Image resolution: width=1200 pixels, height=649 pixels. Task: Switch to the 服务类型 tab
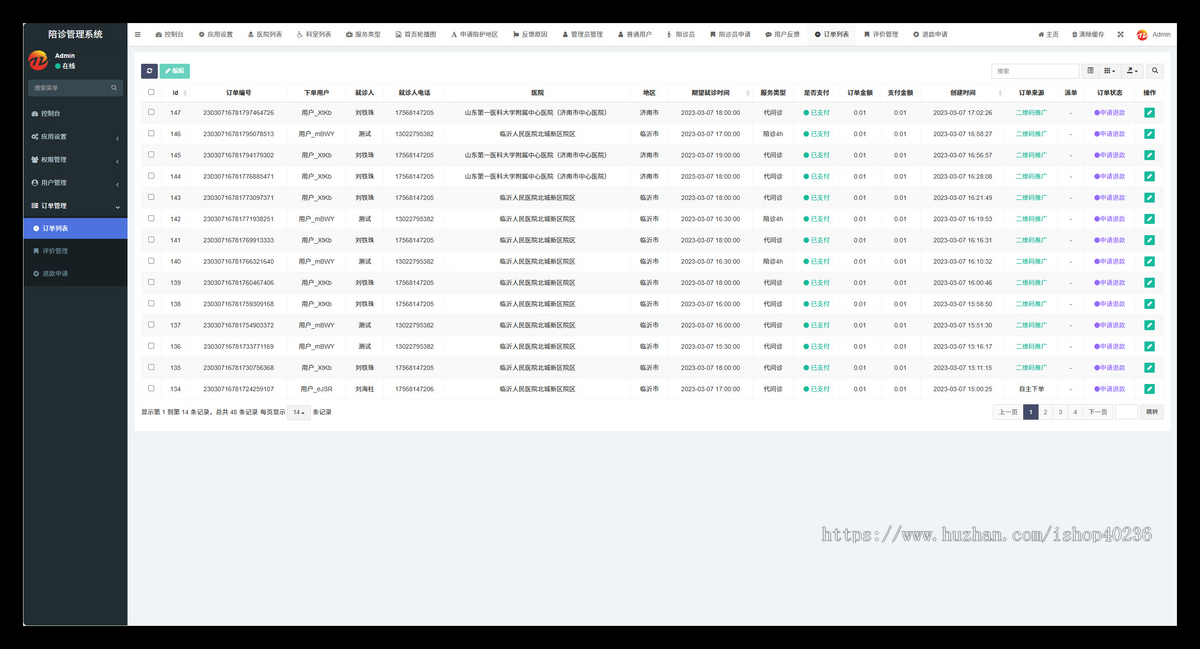363,34
